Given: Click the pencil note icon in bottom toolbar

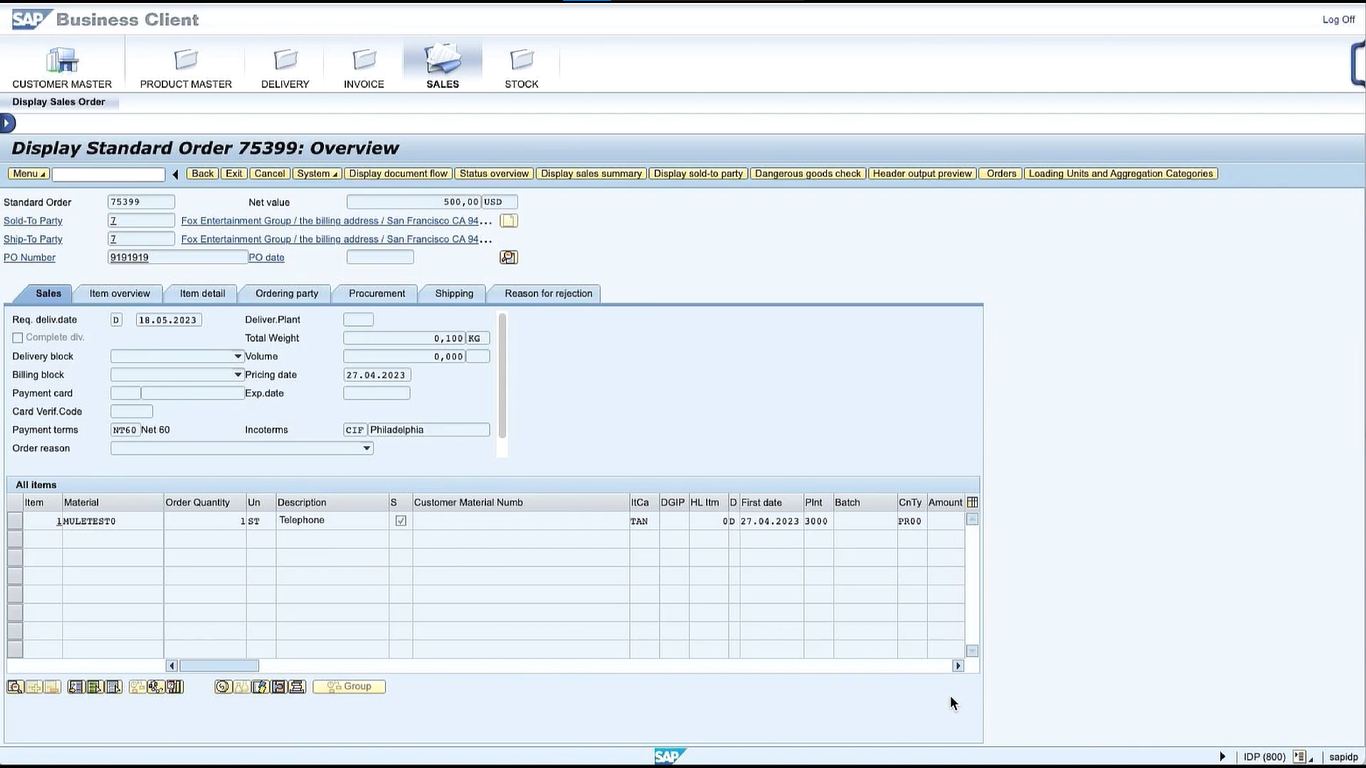Looking at the screenshot, I should [x=261, y=687].
